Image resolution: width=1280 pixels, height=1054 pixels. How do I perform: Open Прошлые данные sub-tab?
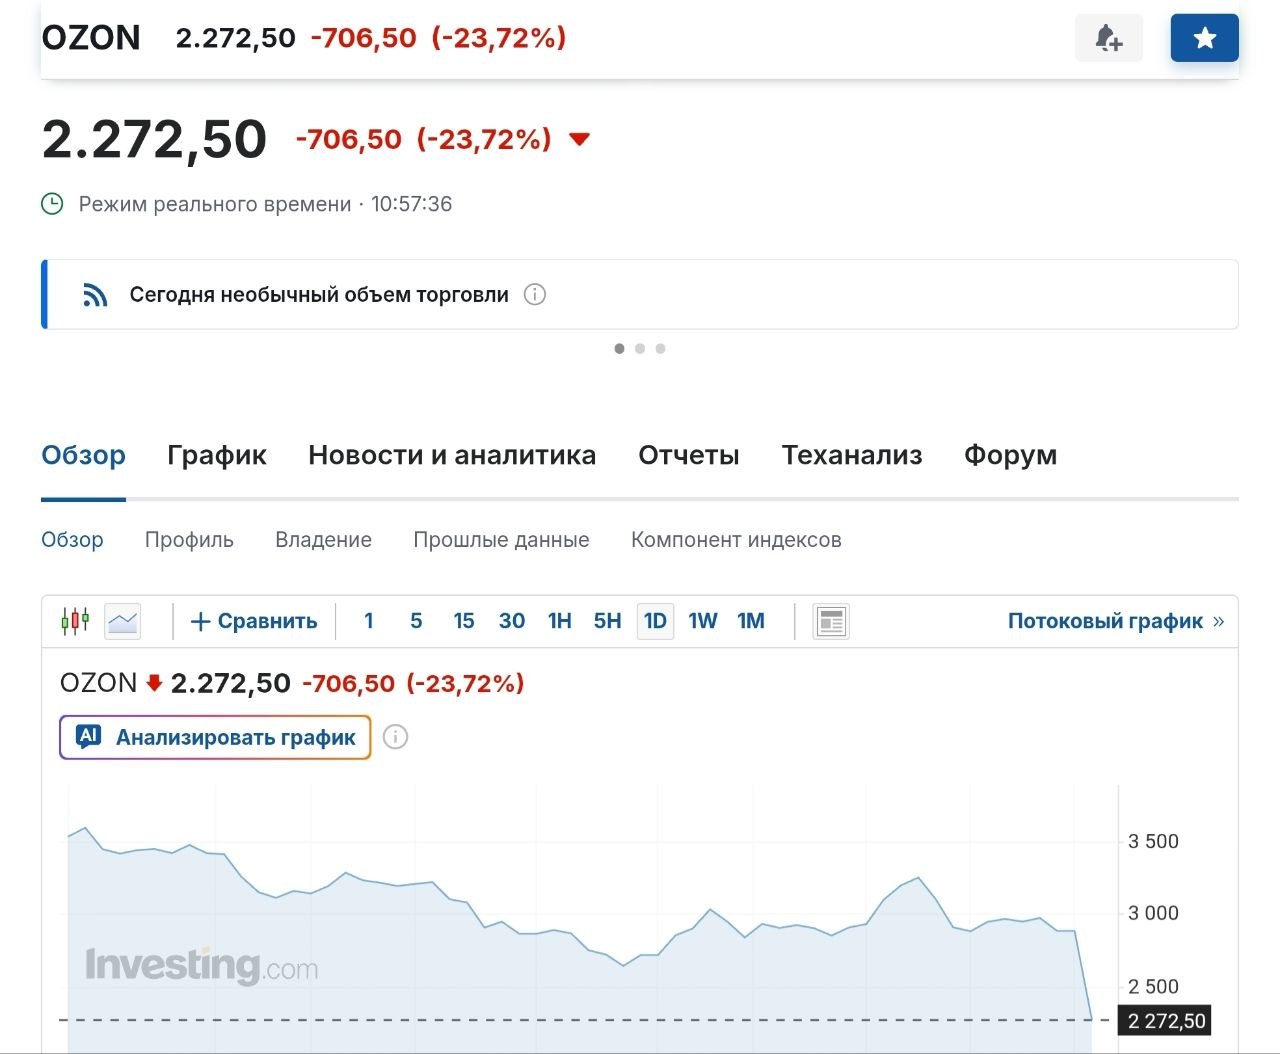pos(501,540)
